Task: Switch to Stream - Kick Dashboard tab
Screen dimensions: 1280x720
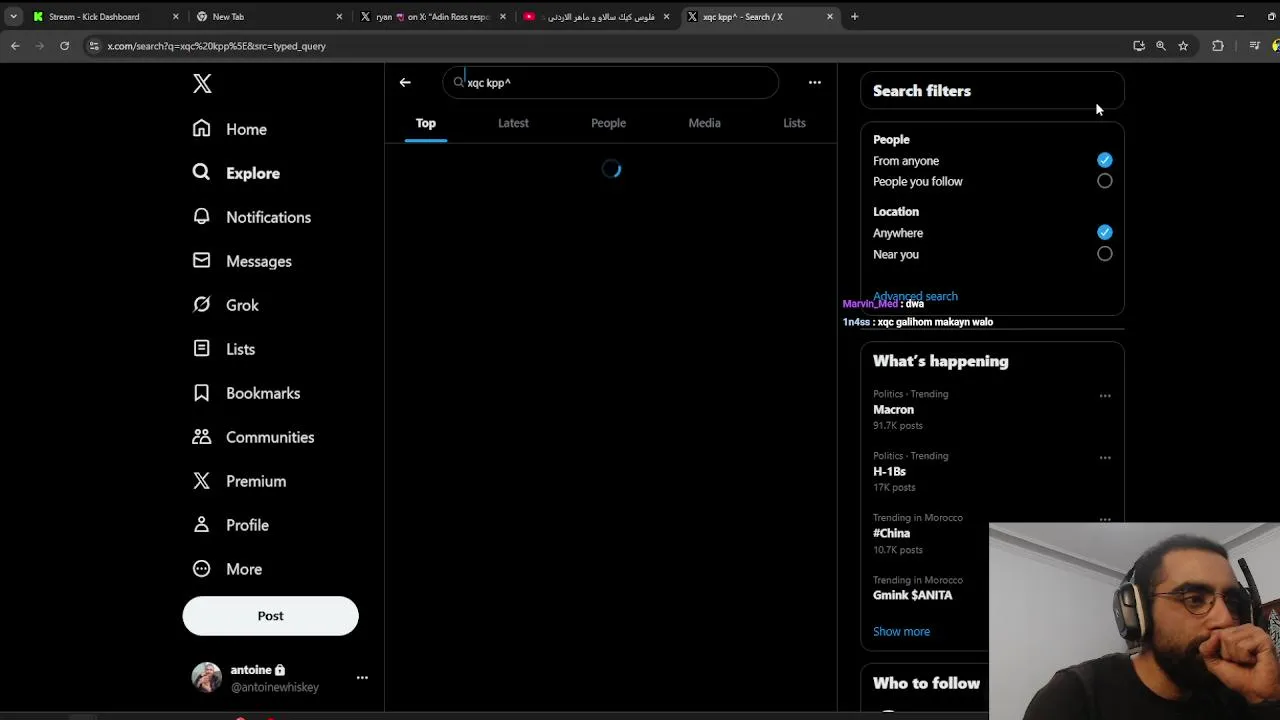Action: (x=104, y=16)
